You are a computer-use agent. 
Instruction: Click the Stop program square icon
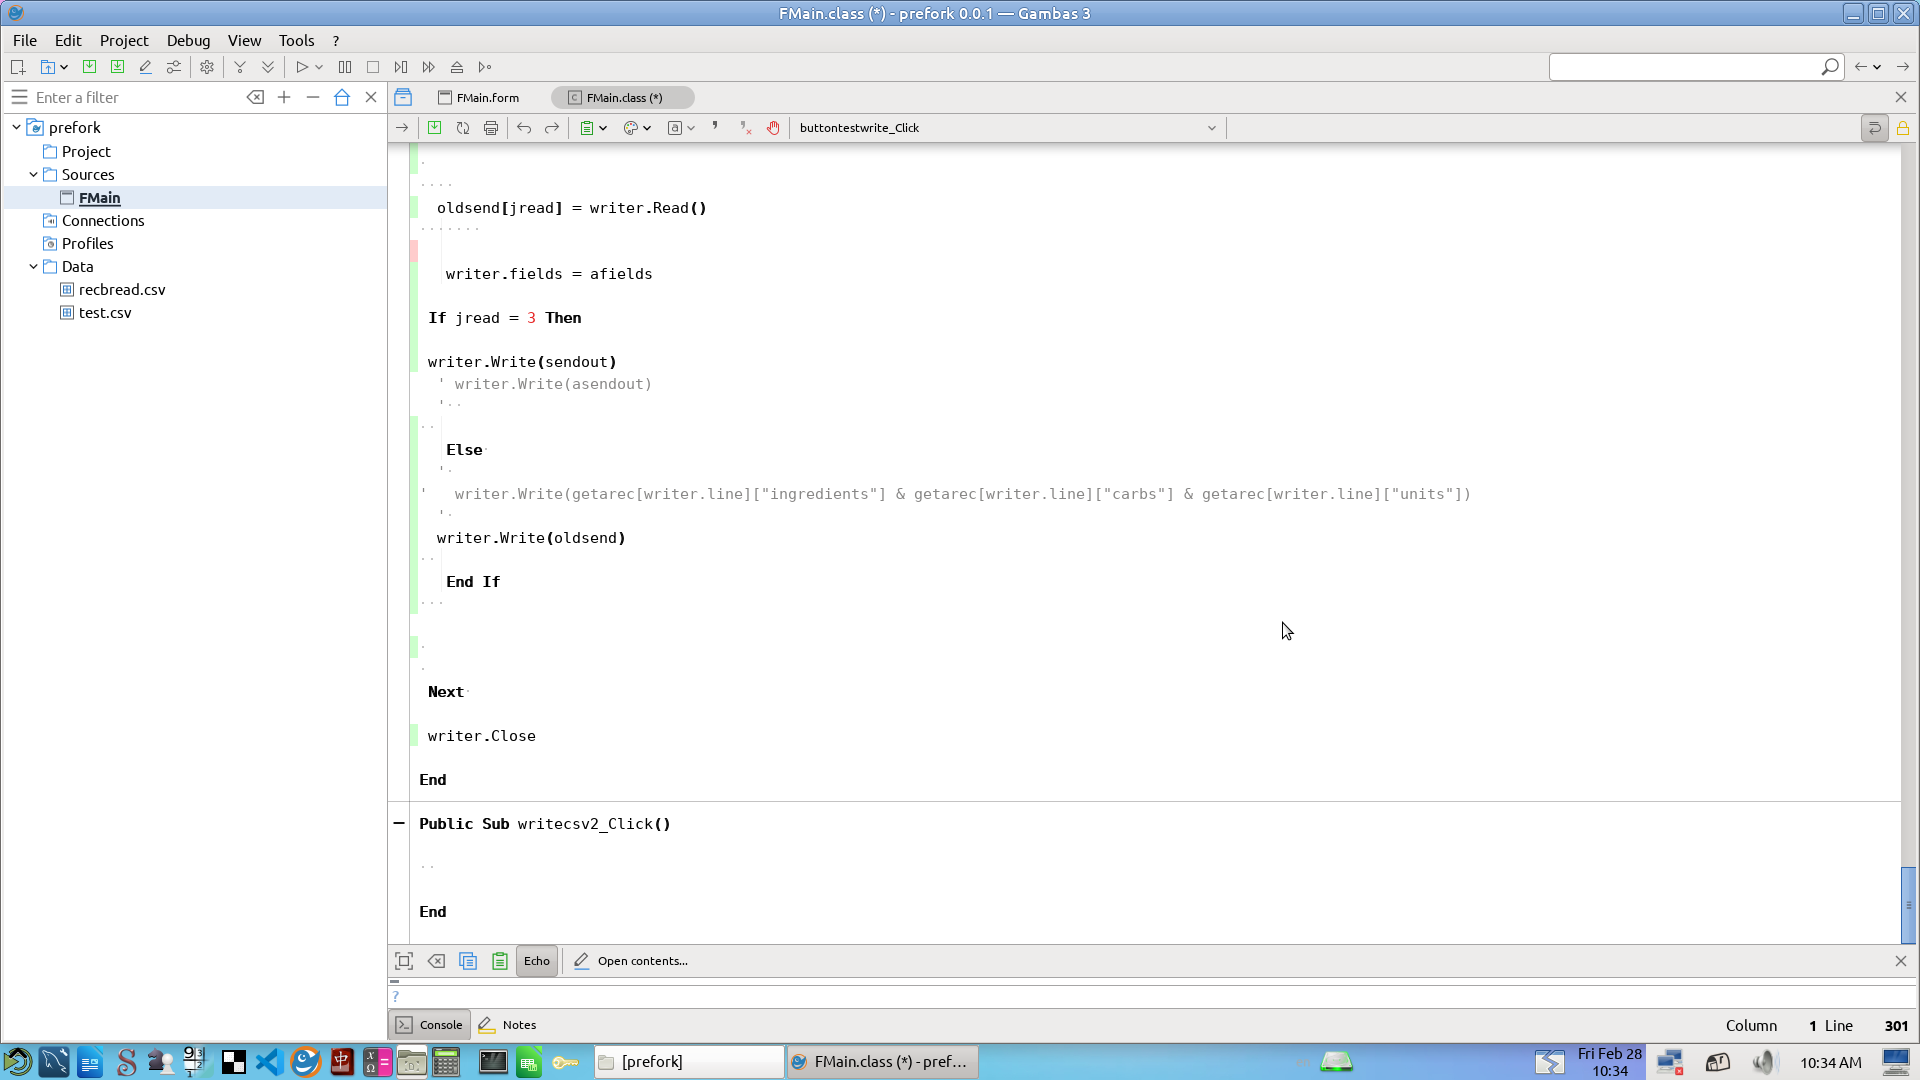click(373, 67)
